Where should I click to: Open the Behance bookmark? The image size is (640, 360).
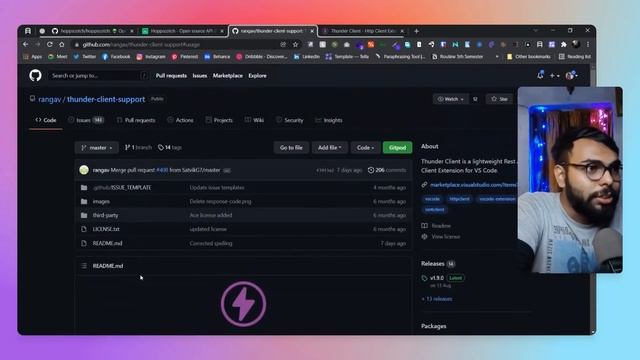point(217,57)
